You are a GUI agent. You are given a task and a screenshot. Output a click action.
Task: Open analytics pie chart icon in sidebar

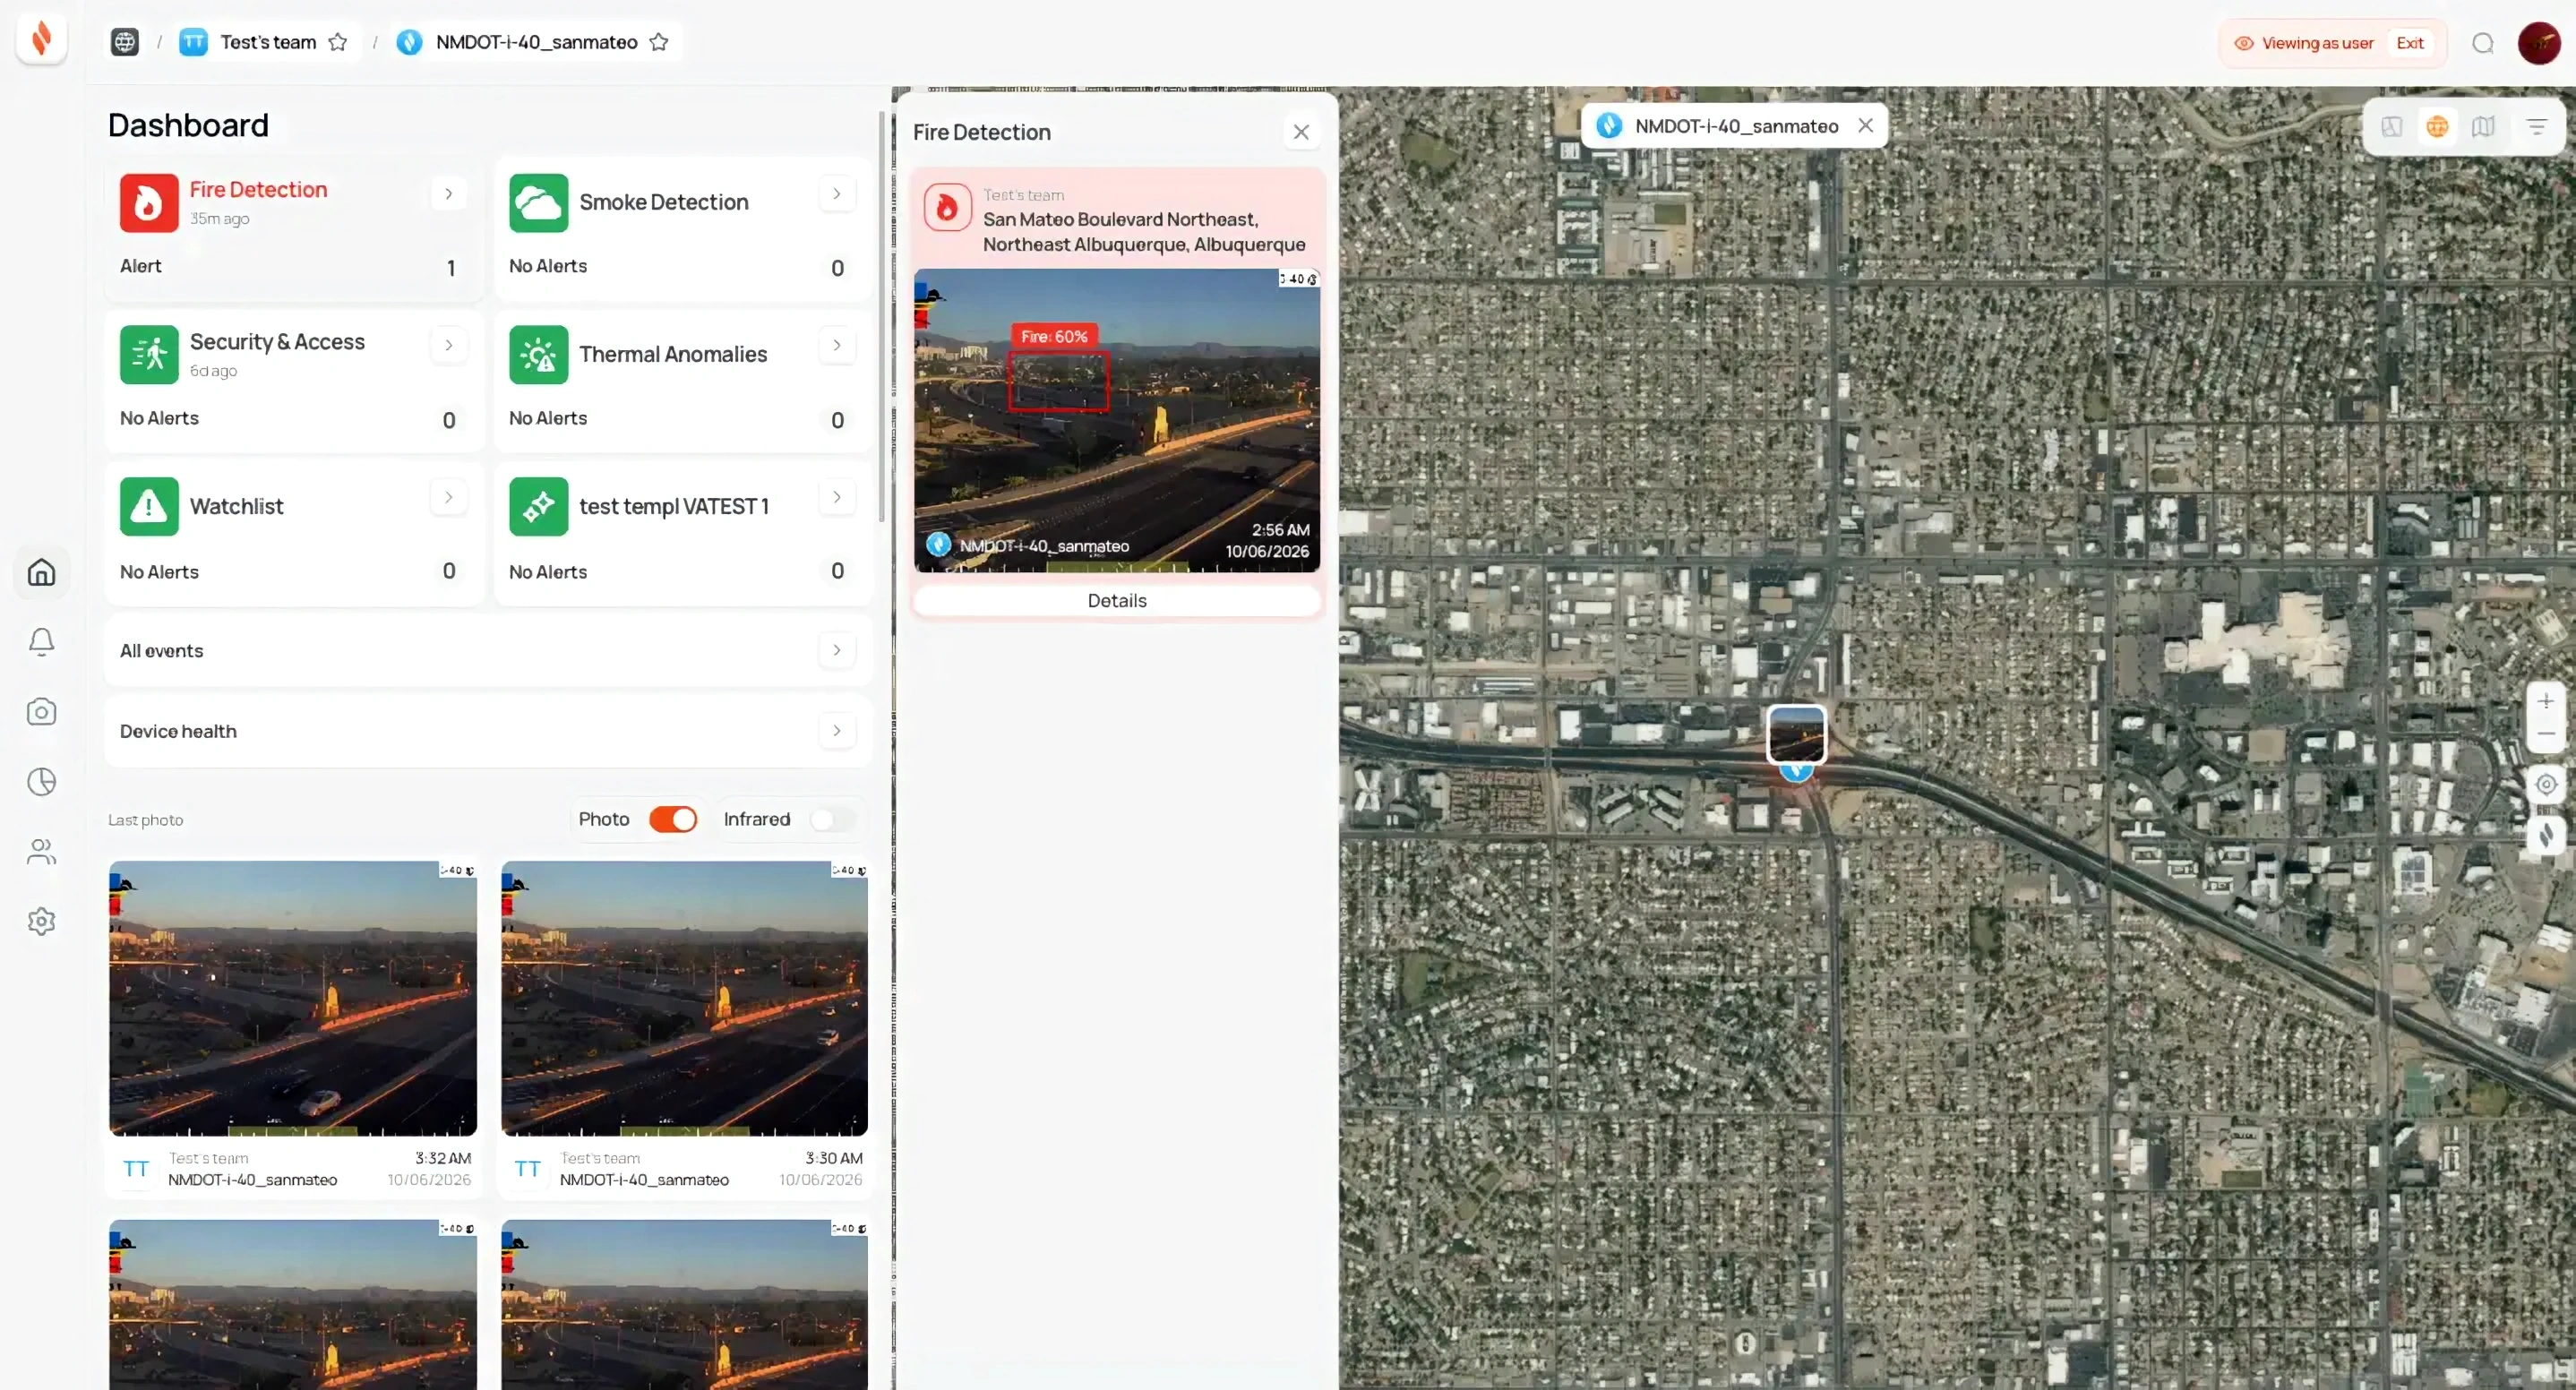pos(41,781)
